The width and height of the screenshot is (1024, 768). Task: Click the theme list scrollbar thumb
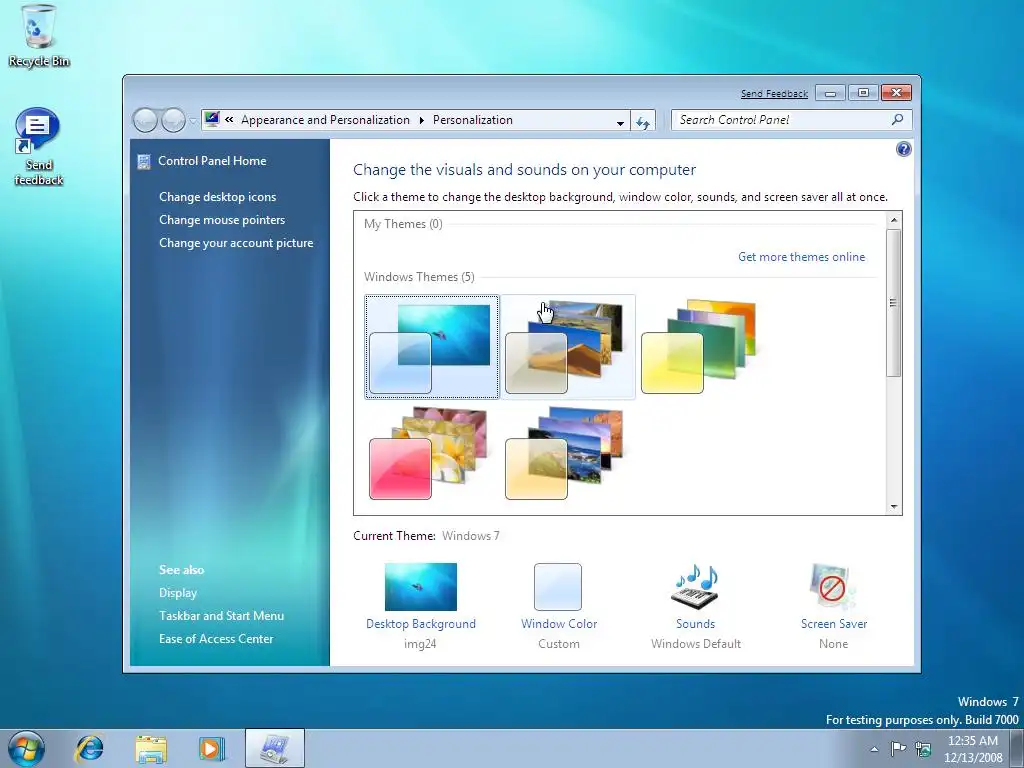click(894, 303)
